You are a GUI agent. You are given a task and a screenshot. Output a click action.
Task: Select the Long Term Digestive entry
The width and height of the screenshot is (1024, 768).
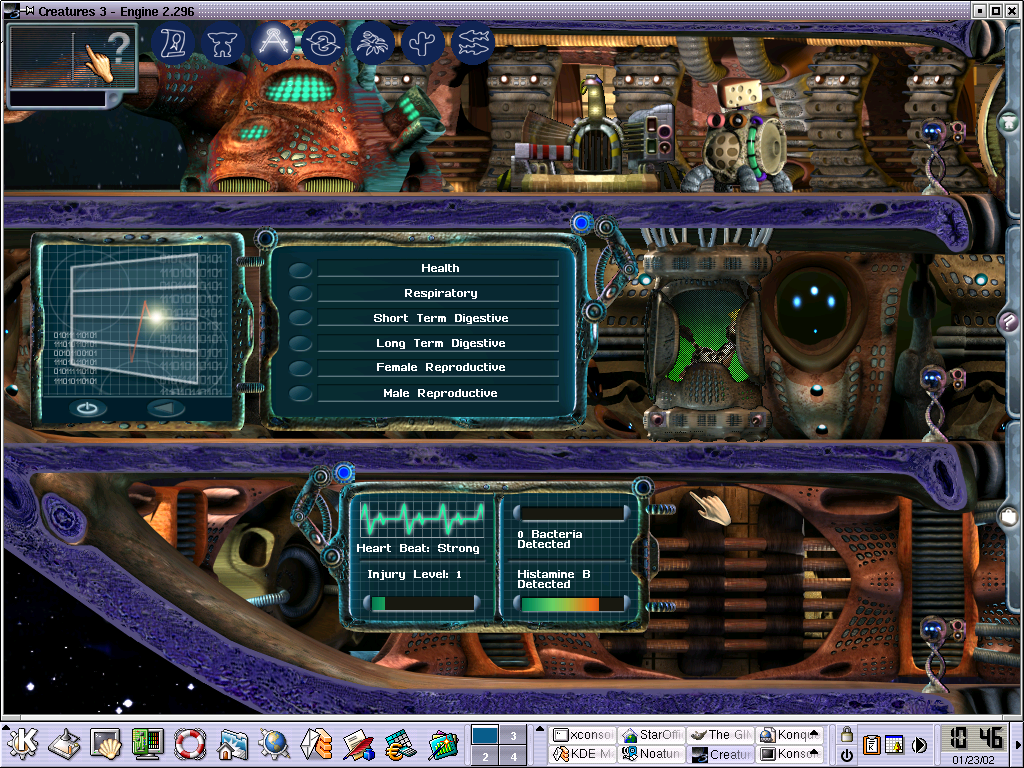440,343
